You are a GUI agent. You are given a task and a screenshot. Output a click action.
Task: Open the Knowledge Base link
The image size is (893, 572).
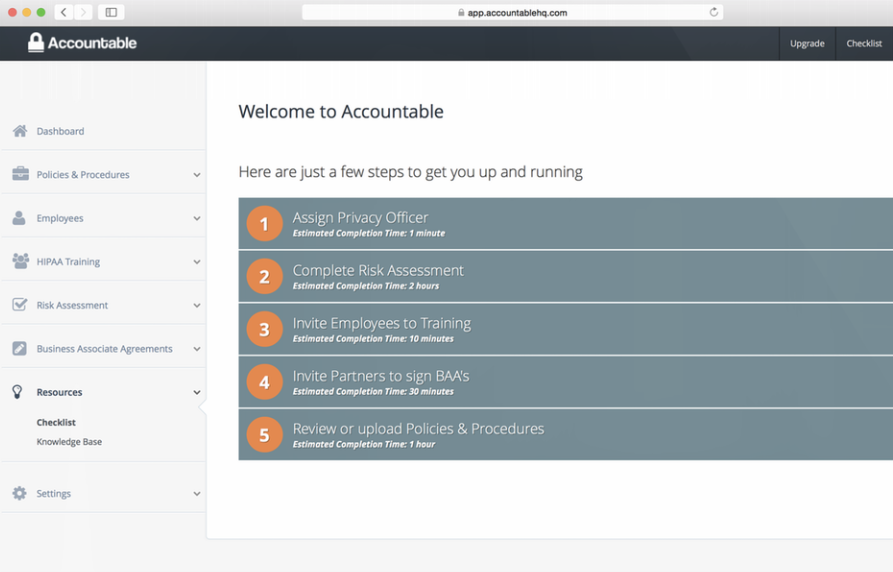pos(69,442)
